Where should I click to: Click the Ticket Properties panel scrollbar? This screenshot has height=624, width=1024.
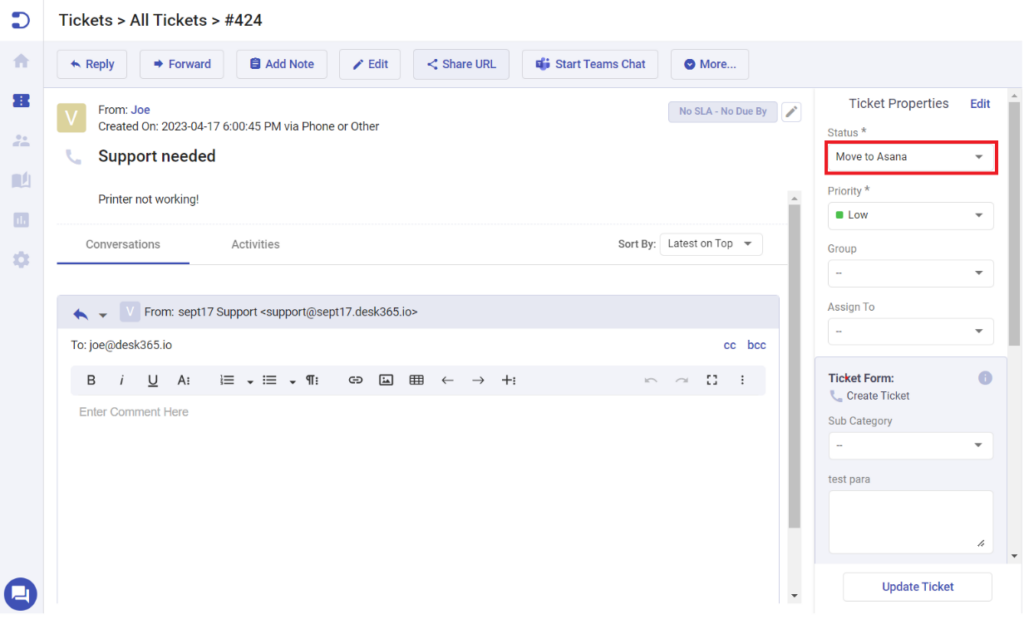tap(1014, 224)
